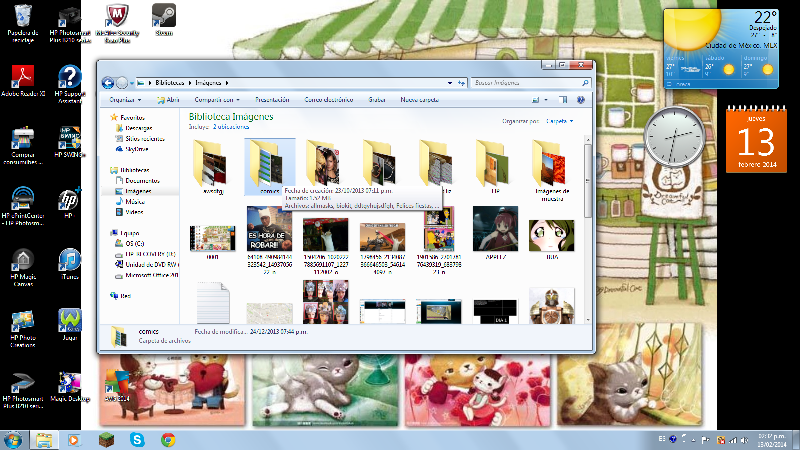
Task: Click the orange calendar gadget
Action: pos(756,139)
